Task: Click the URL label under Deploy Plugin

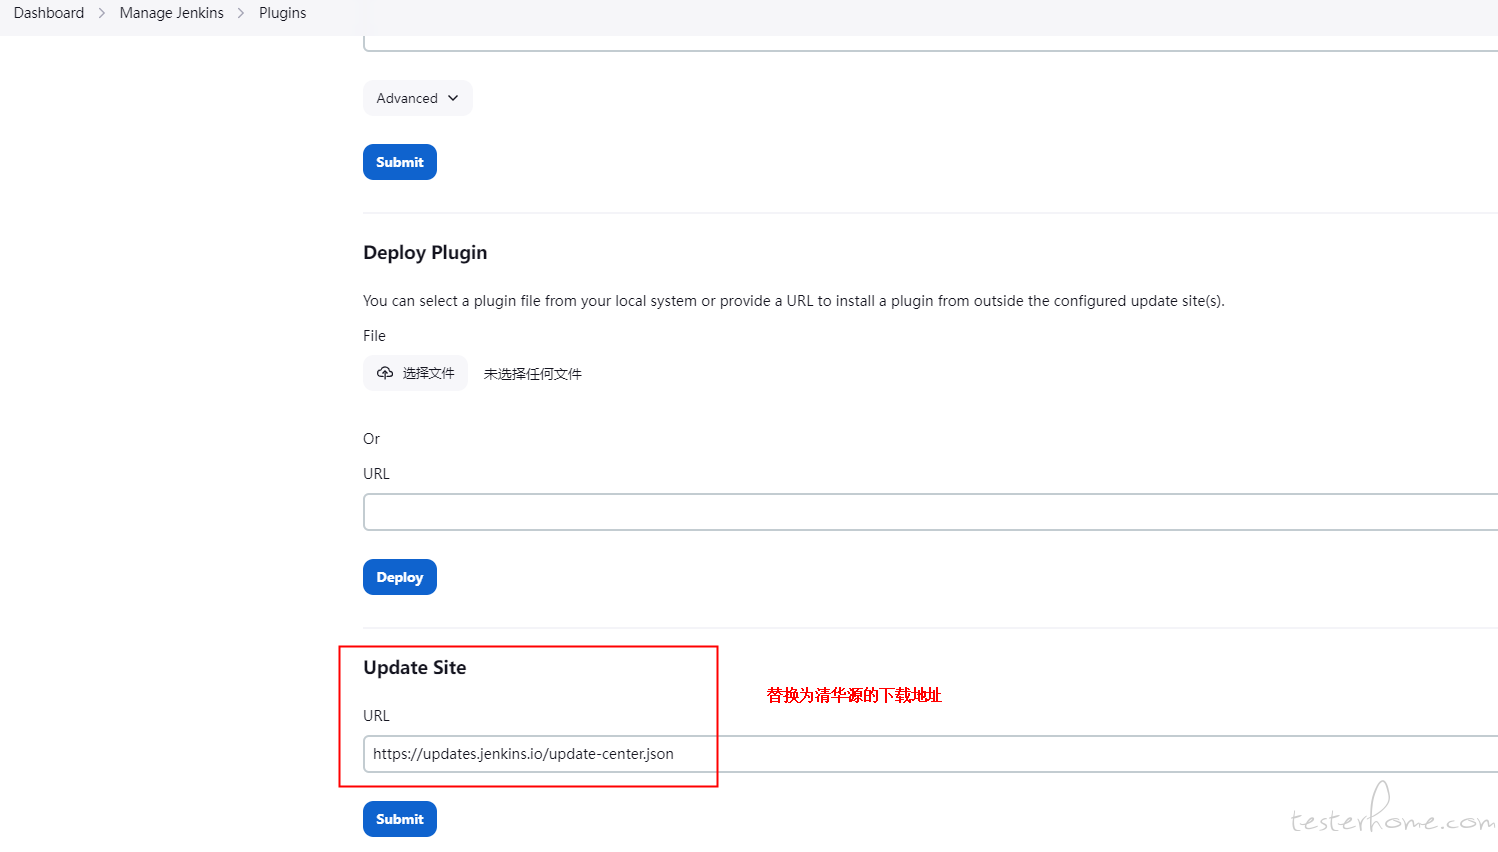Action: tap(376, 474)
